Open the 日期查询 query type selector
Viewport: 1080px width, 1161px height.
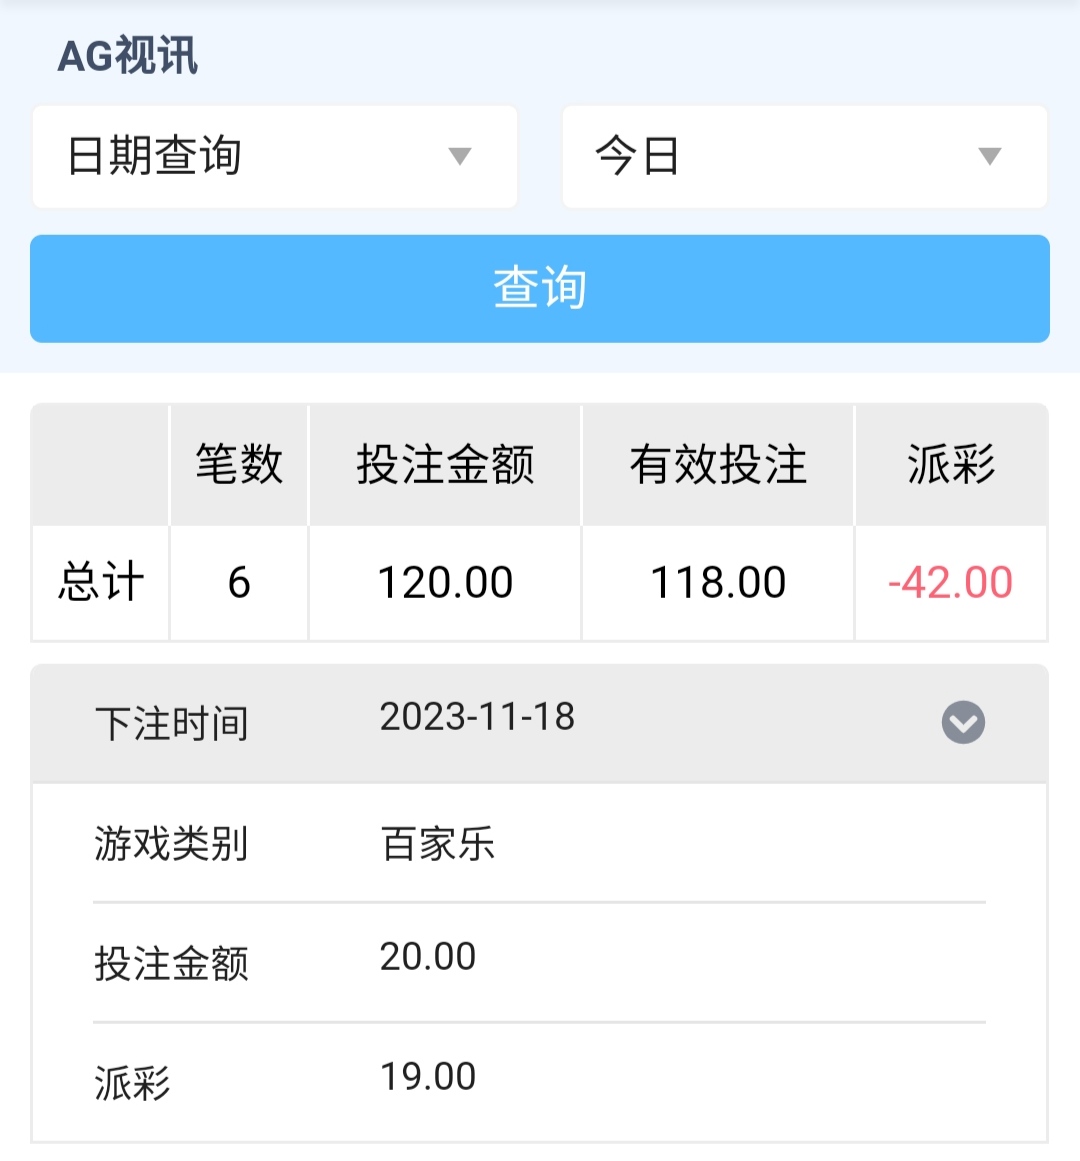point(274,157)
